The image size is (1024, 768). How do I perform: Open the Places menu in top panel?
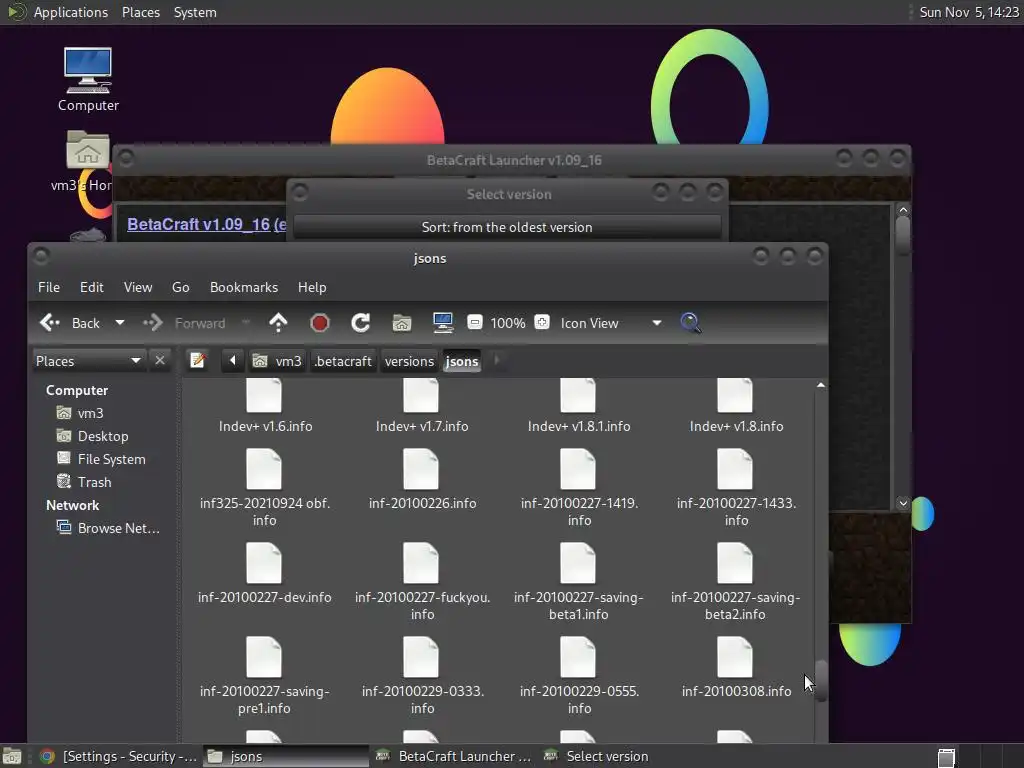[x=141, y=12]
